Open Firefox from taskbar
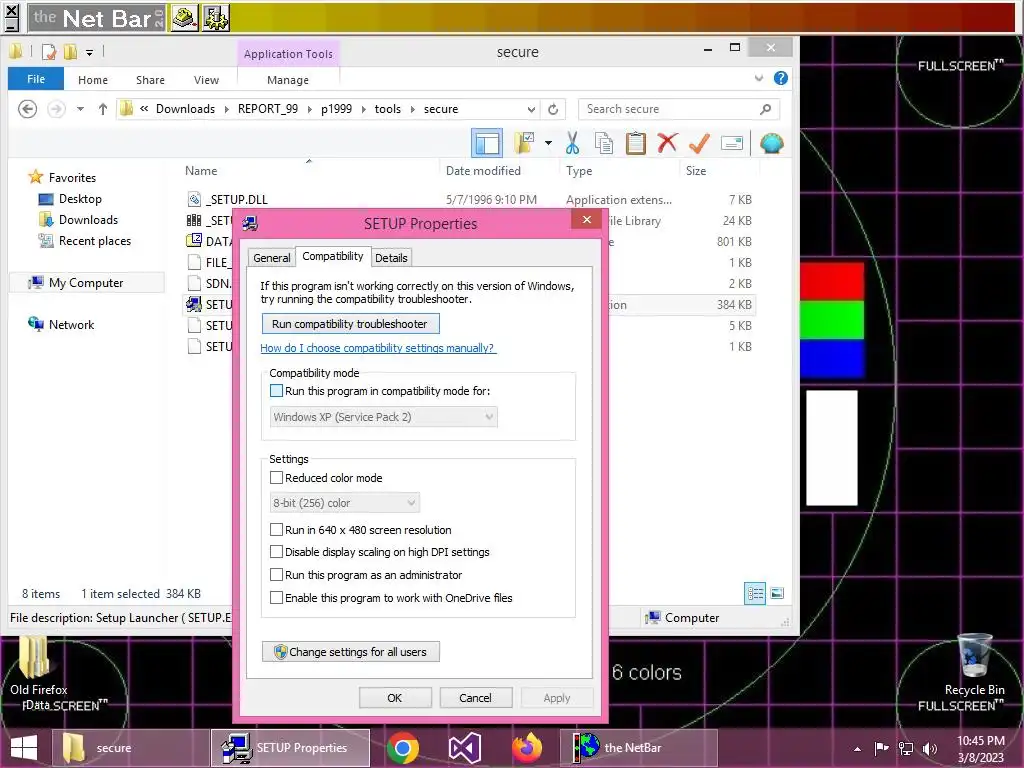This screenshot has width=1024, height=768. coord(527,748)
